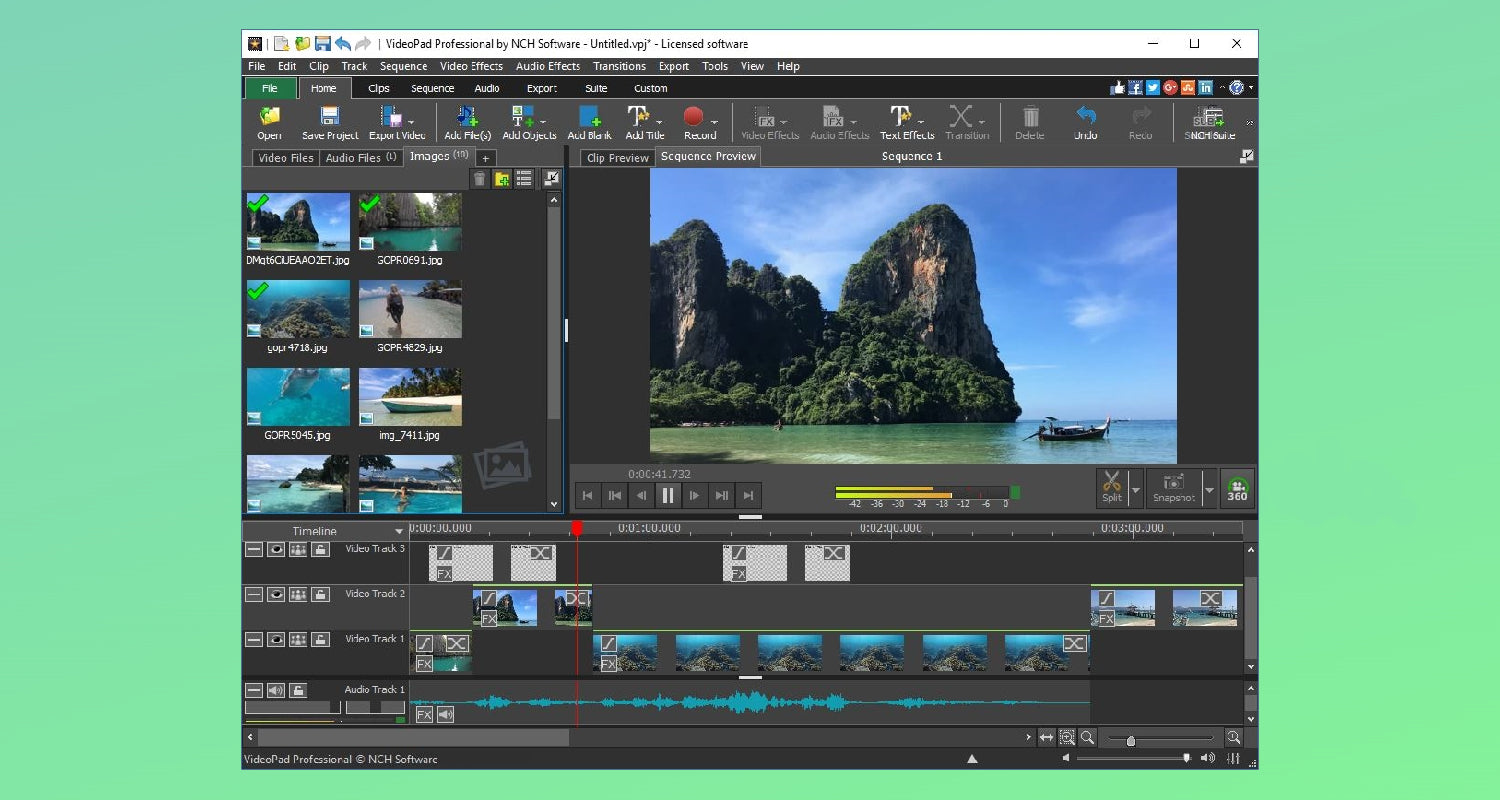Hide Video Track 3 using the eye icon
Screen dimensions: 1500x800
[x=276, y=549]
